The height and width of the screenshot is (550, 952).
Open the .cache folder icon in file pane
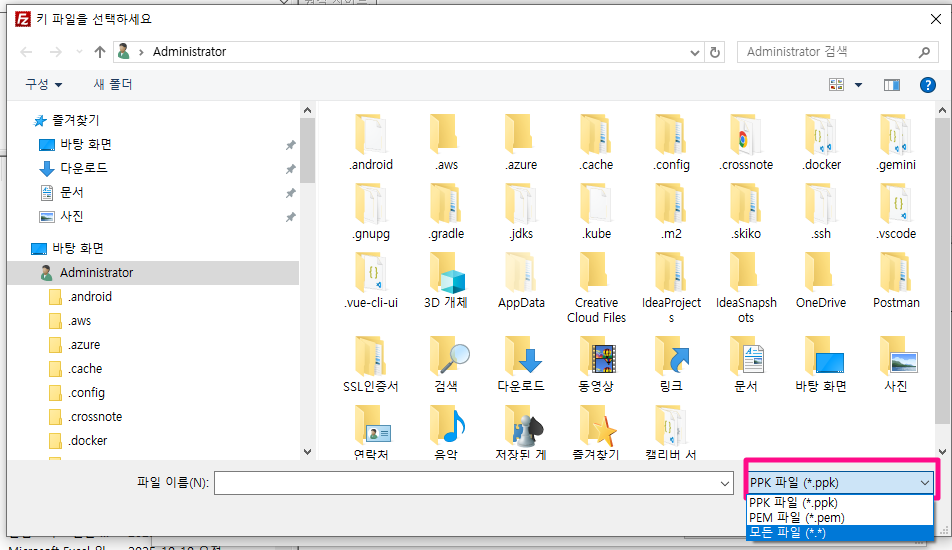tap(596, 134)
